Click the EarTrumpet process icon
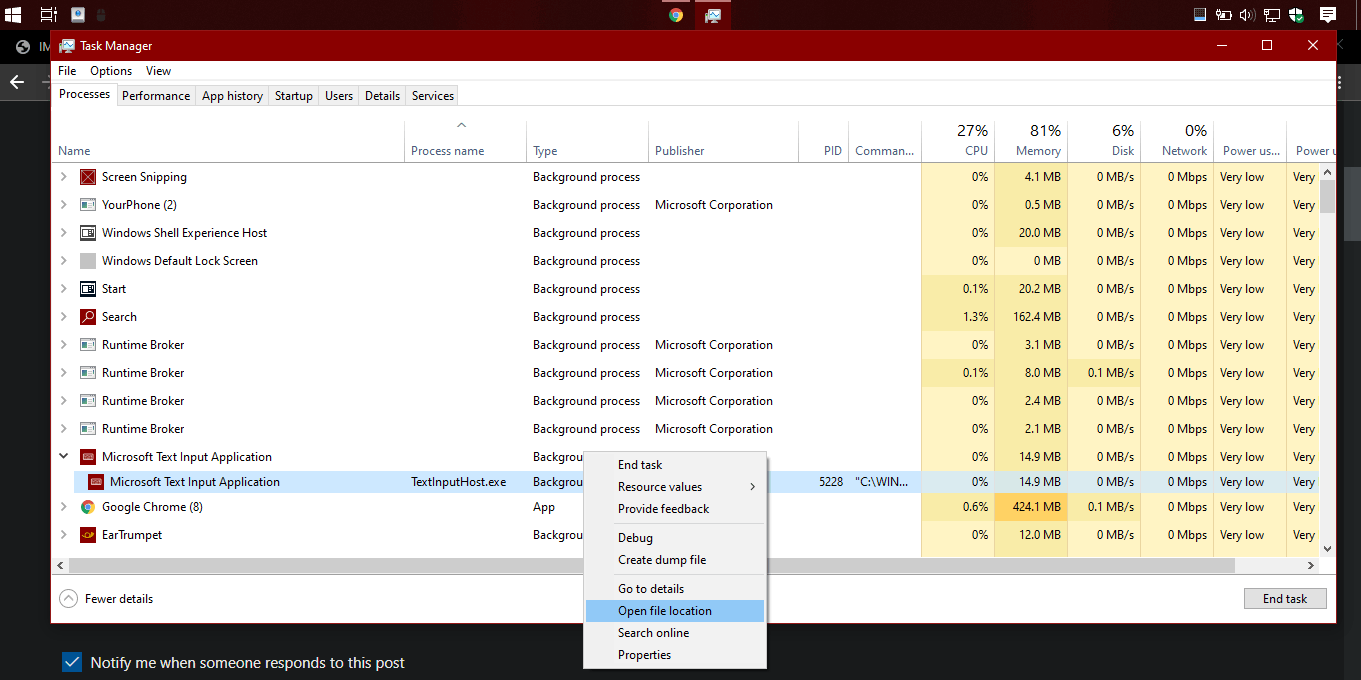Screen dimensions: 1361x680 click(x=88, y=535)
